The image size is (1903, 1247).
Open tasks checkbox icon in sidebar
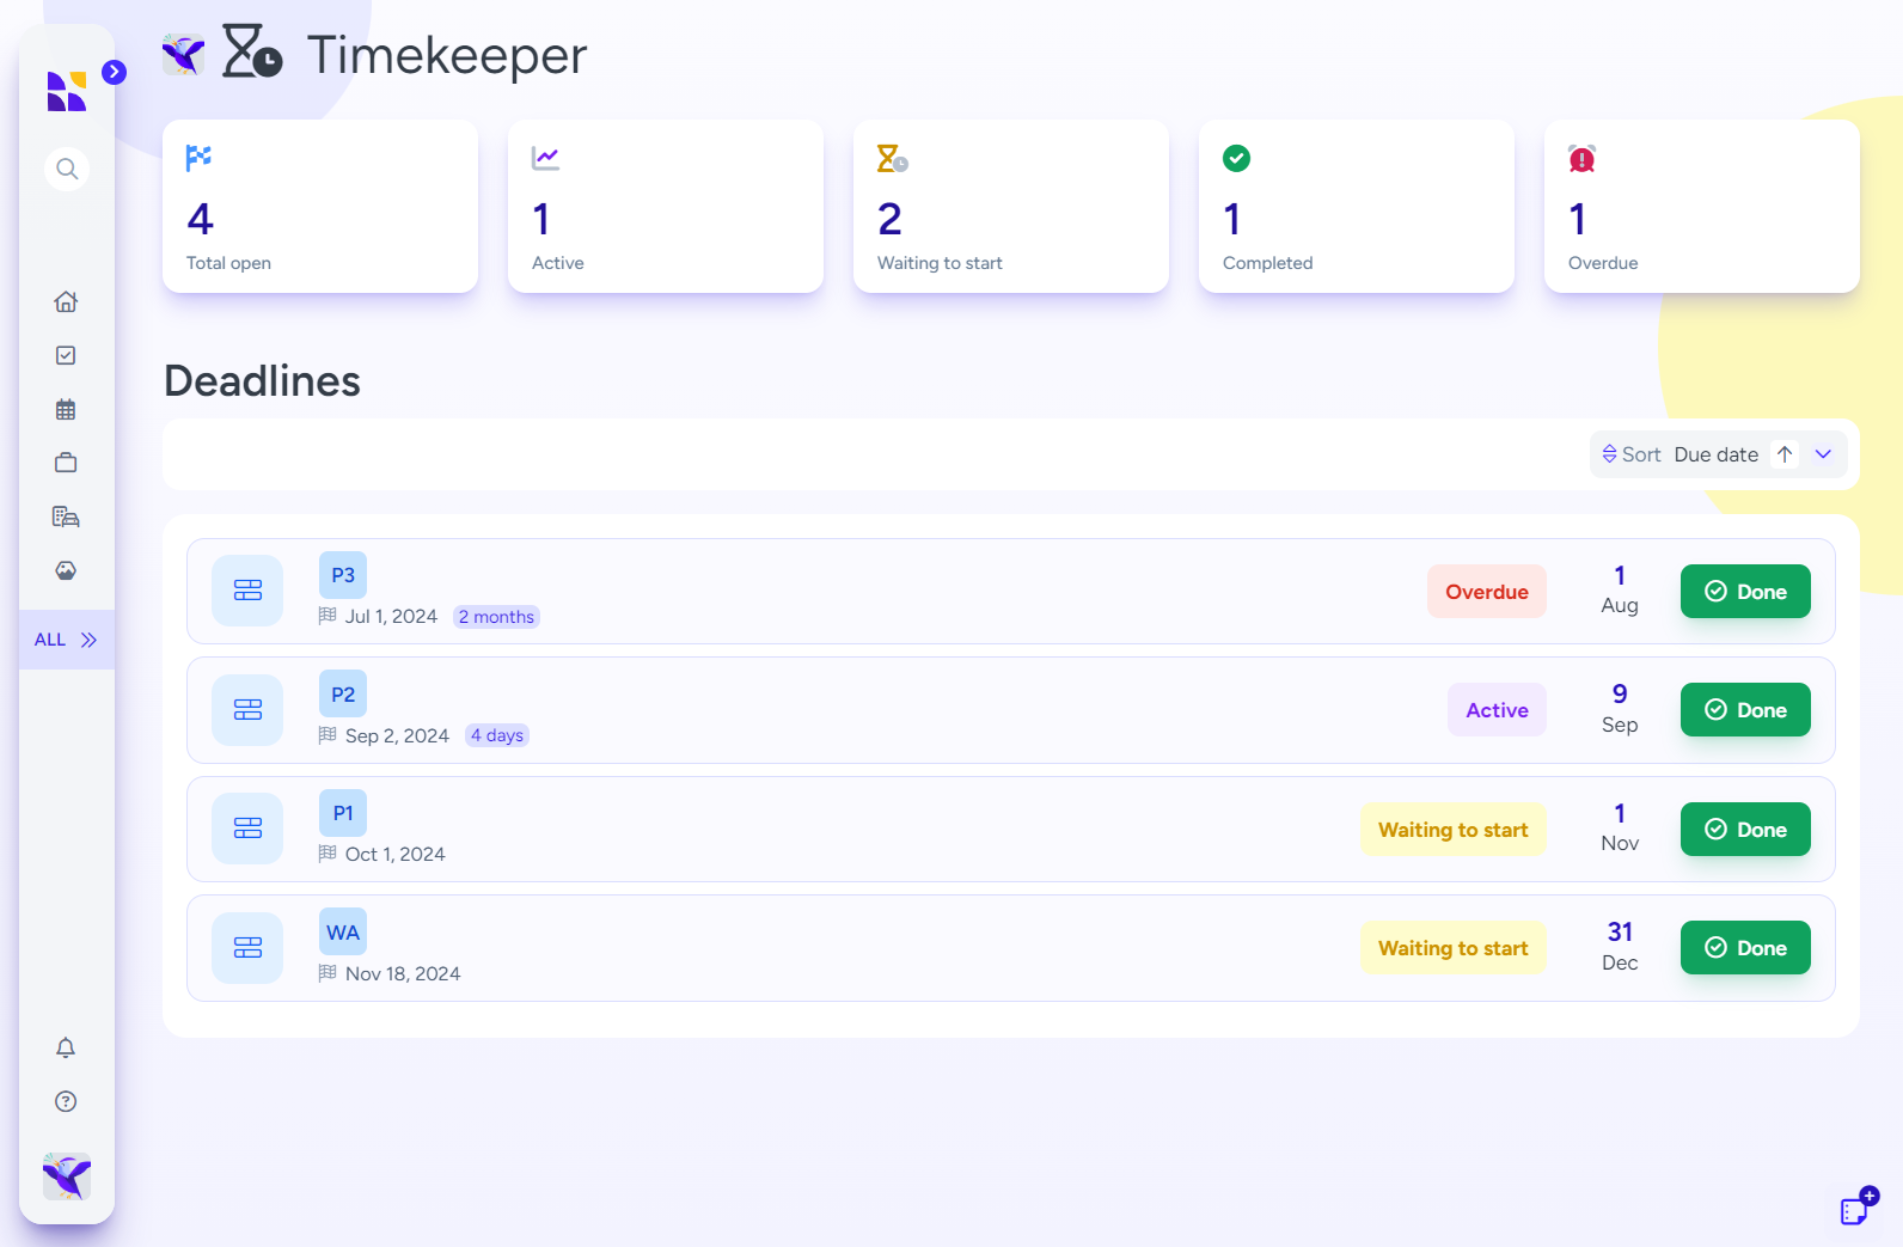coord(66,355)
